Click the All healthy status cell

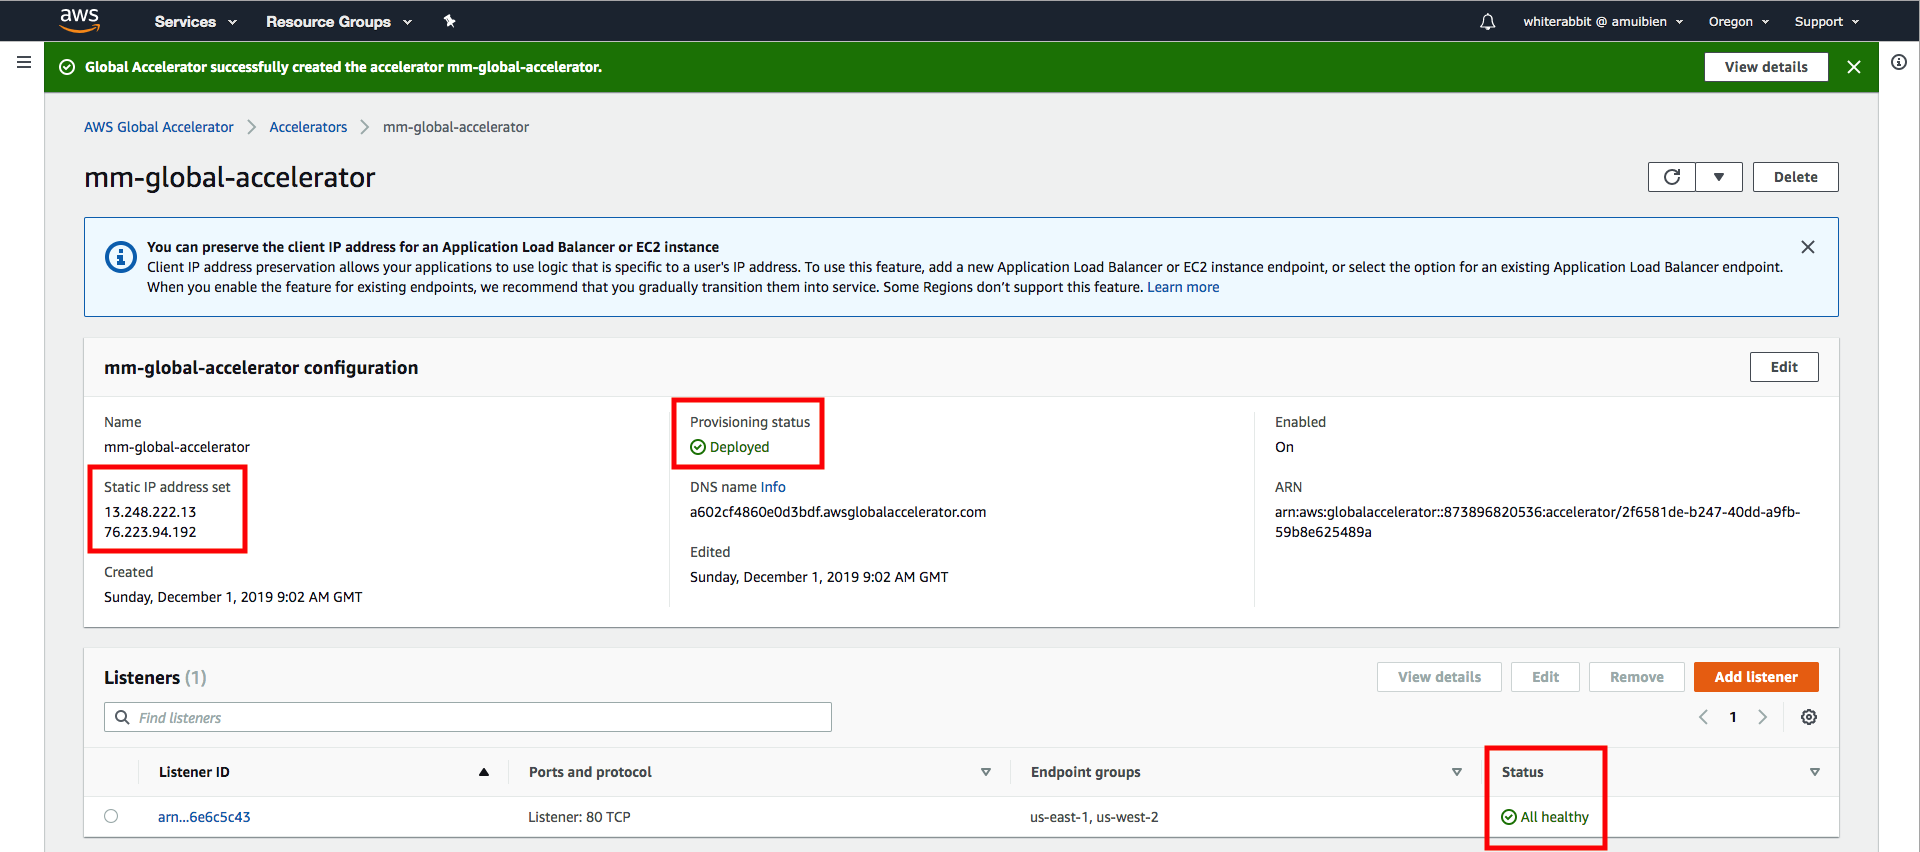point(1545,817)
